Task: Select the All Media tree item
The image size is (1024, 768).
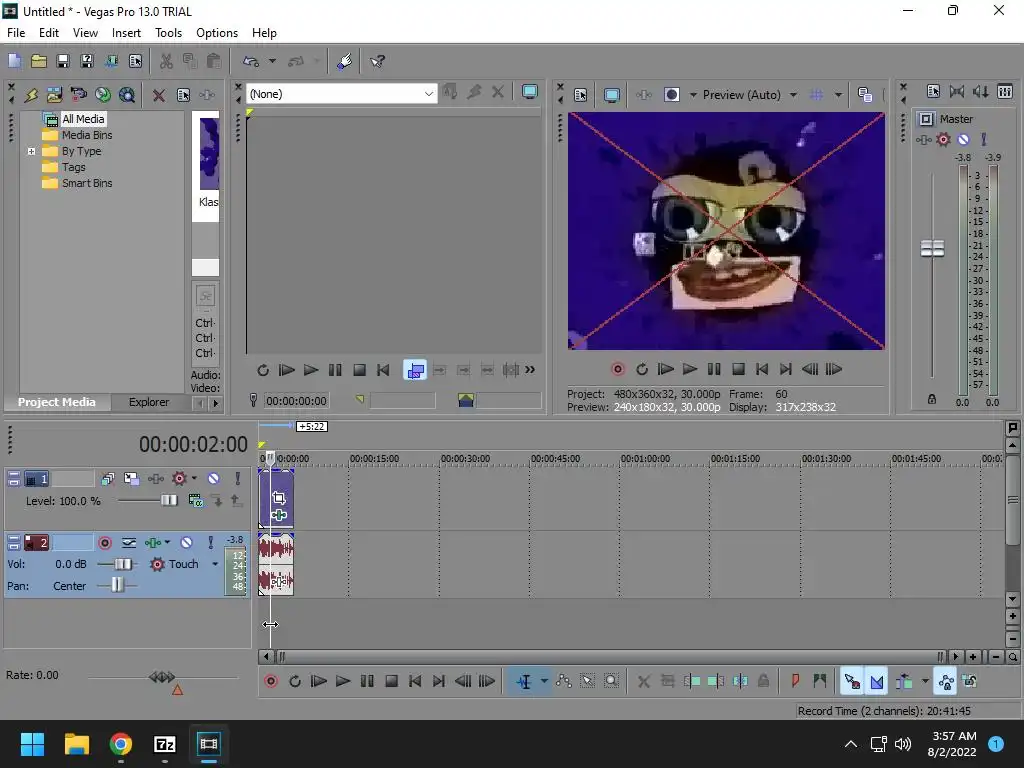Action: coord(83,119)
